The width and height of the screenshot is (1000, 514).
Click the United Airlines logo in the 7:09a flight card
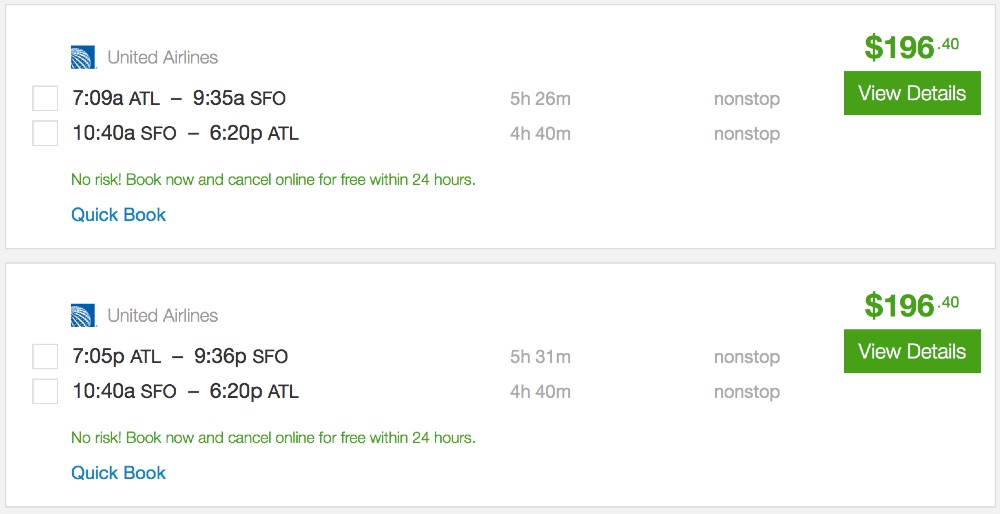(83, 57)
